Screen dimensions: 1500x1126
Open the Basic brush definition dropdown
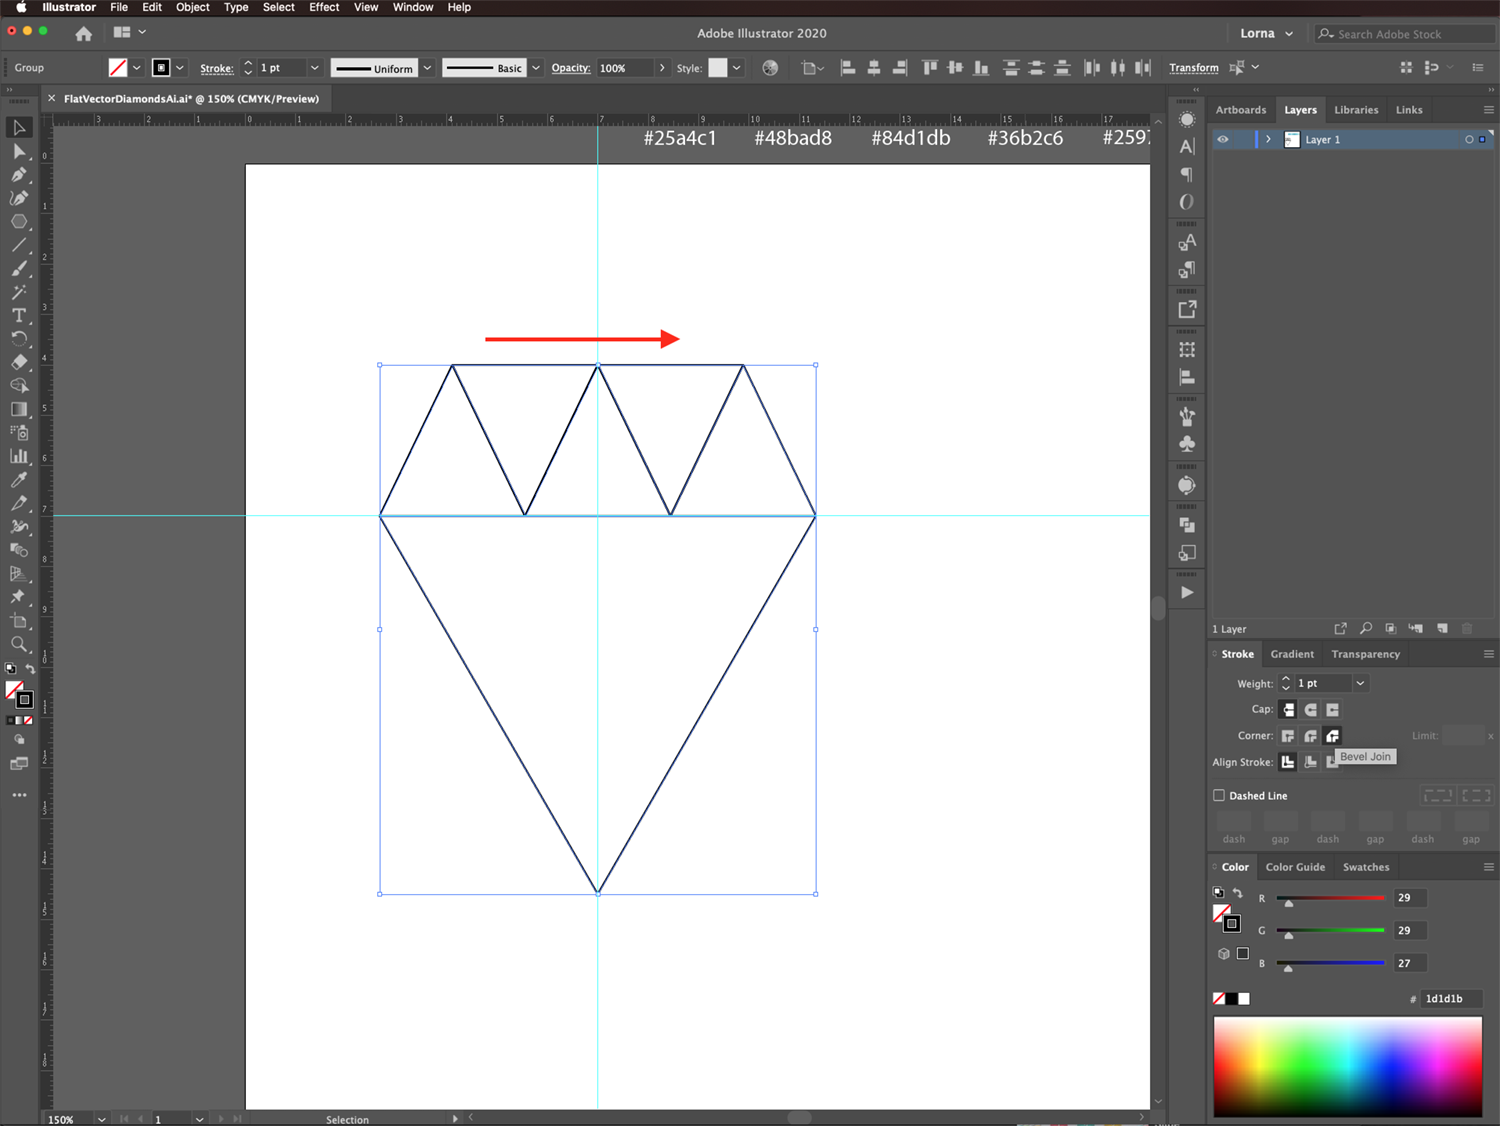pyautogui.click(x=536, y=68)
